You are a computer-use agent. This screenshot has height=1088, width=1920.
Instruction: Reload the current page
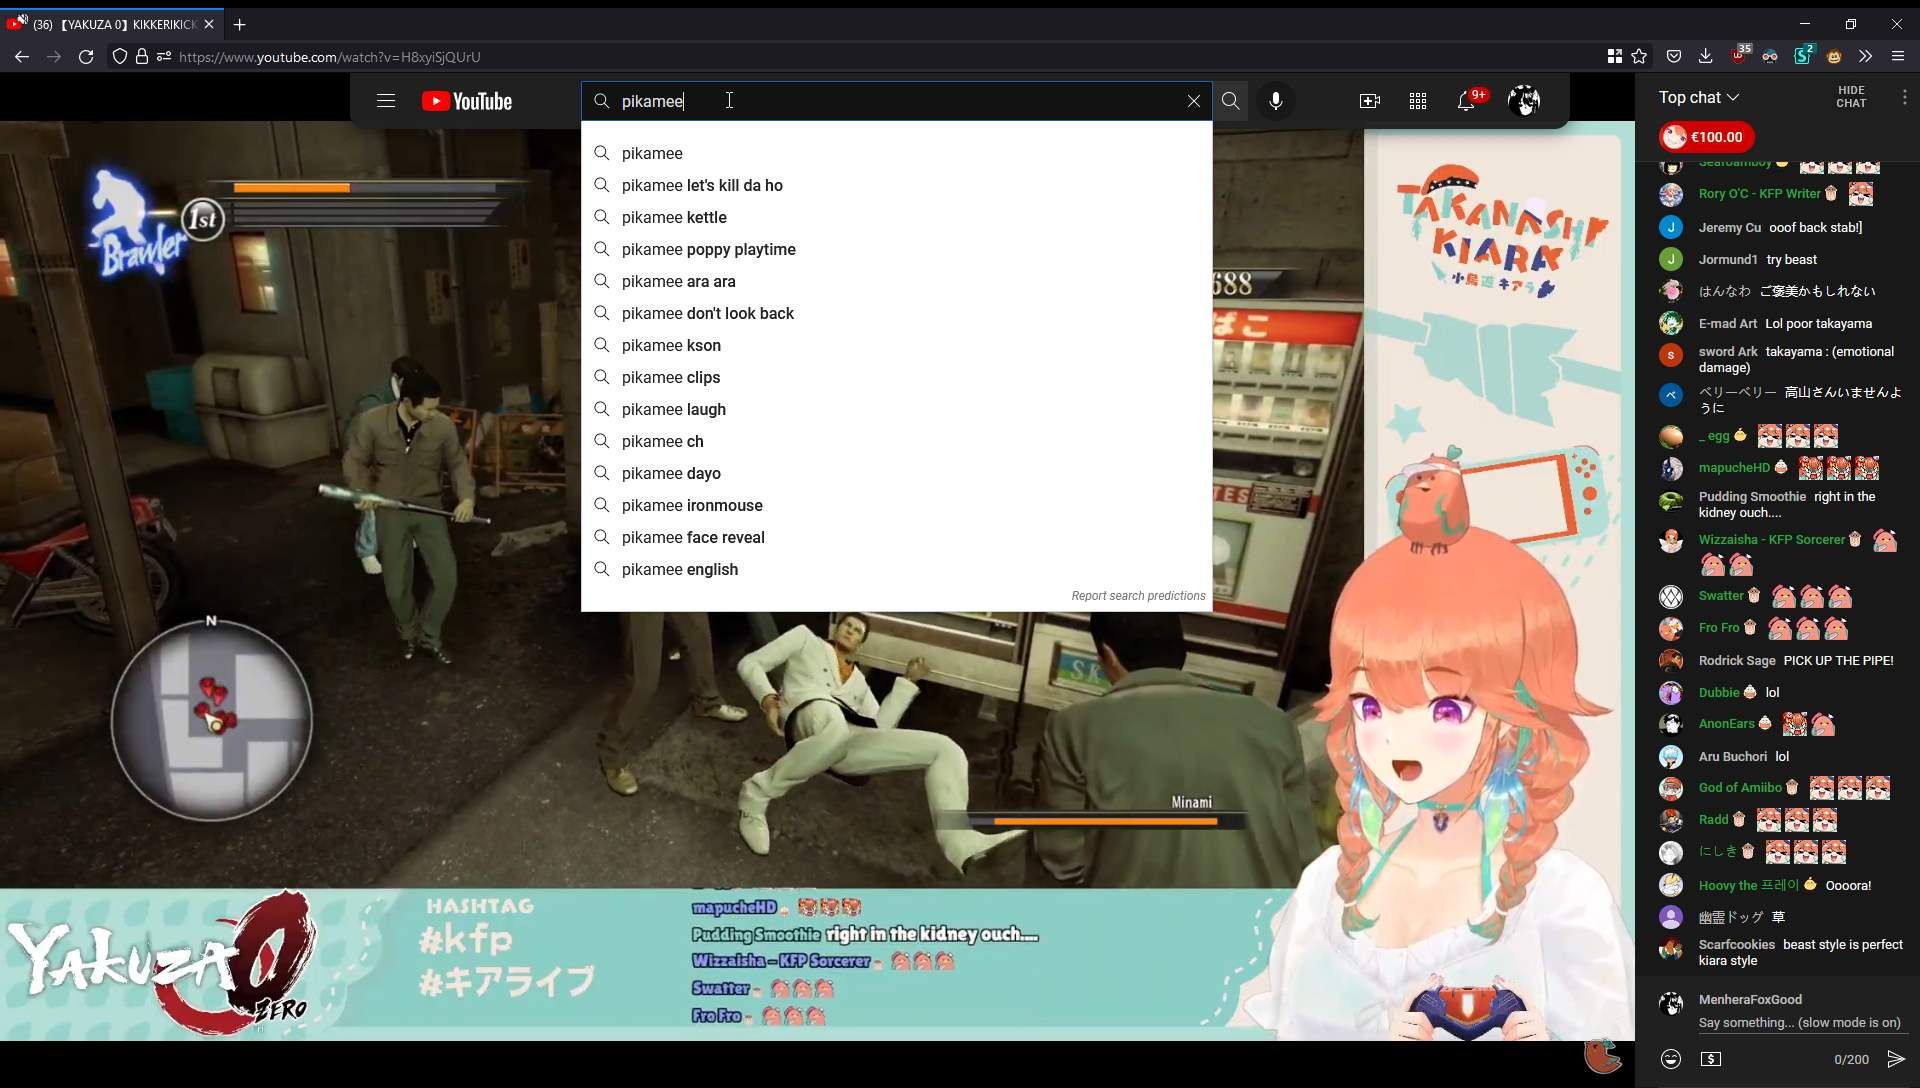coord(86,57)
